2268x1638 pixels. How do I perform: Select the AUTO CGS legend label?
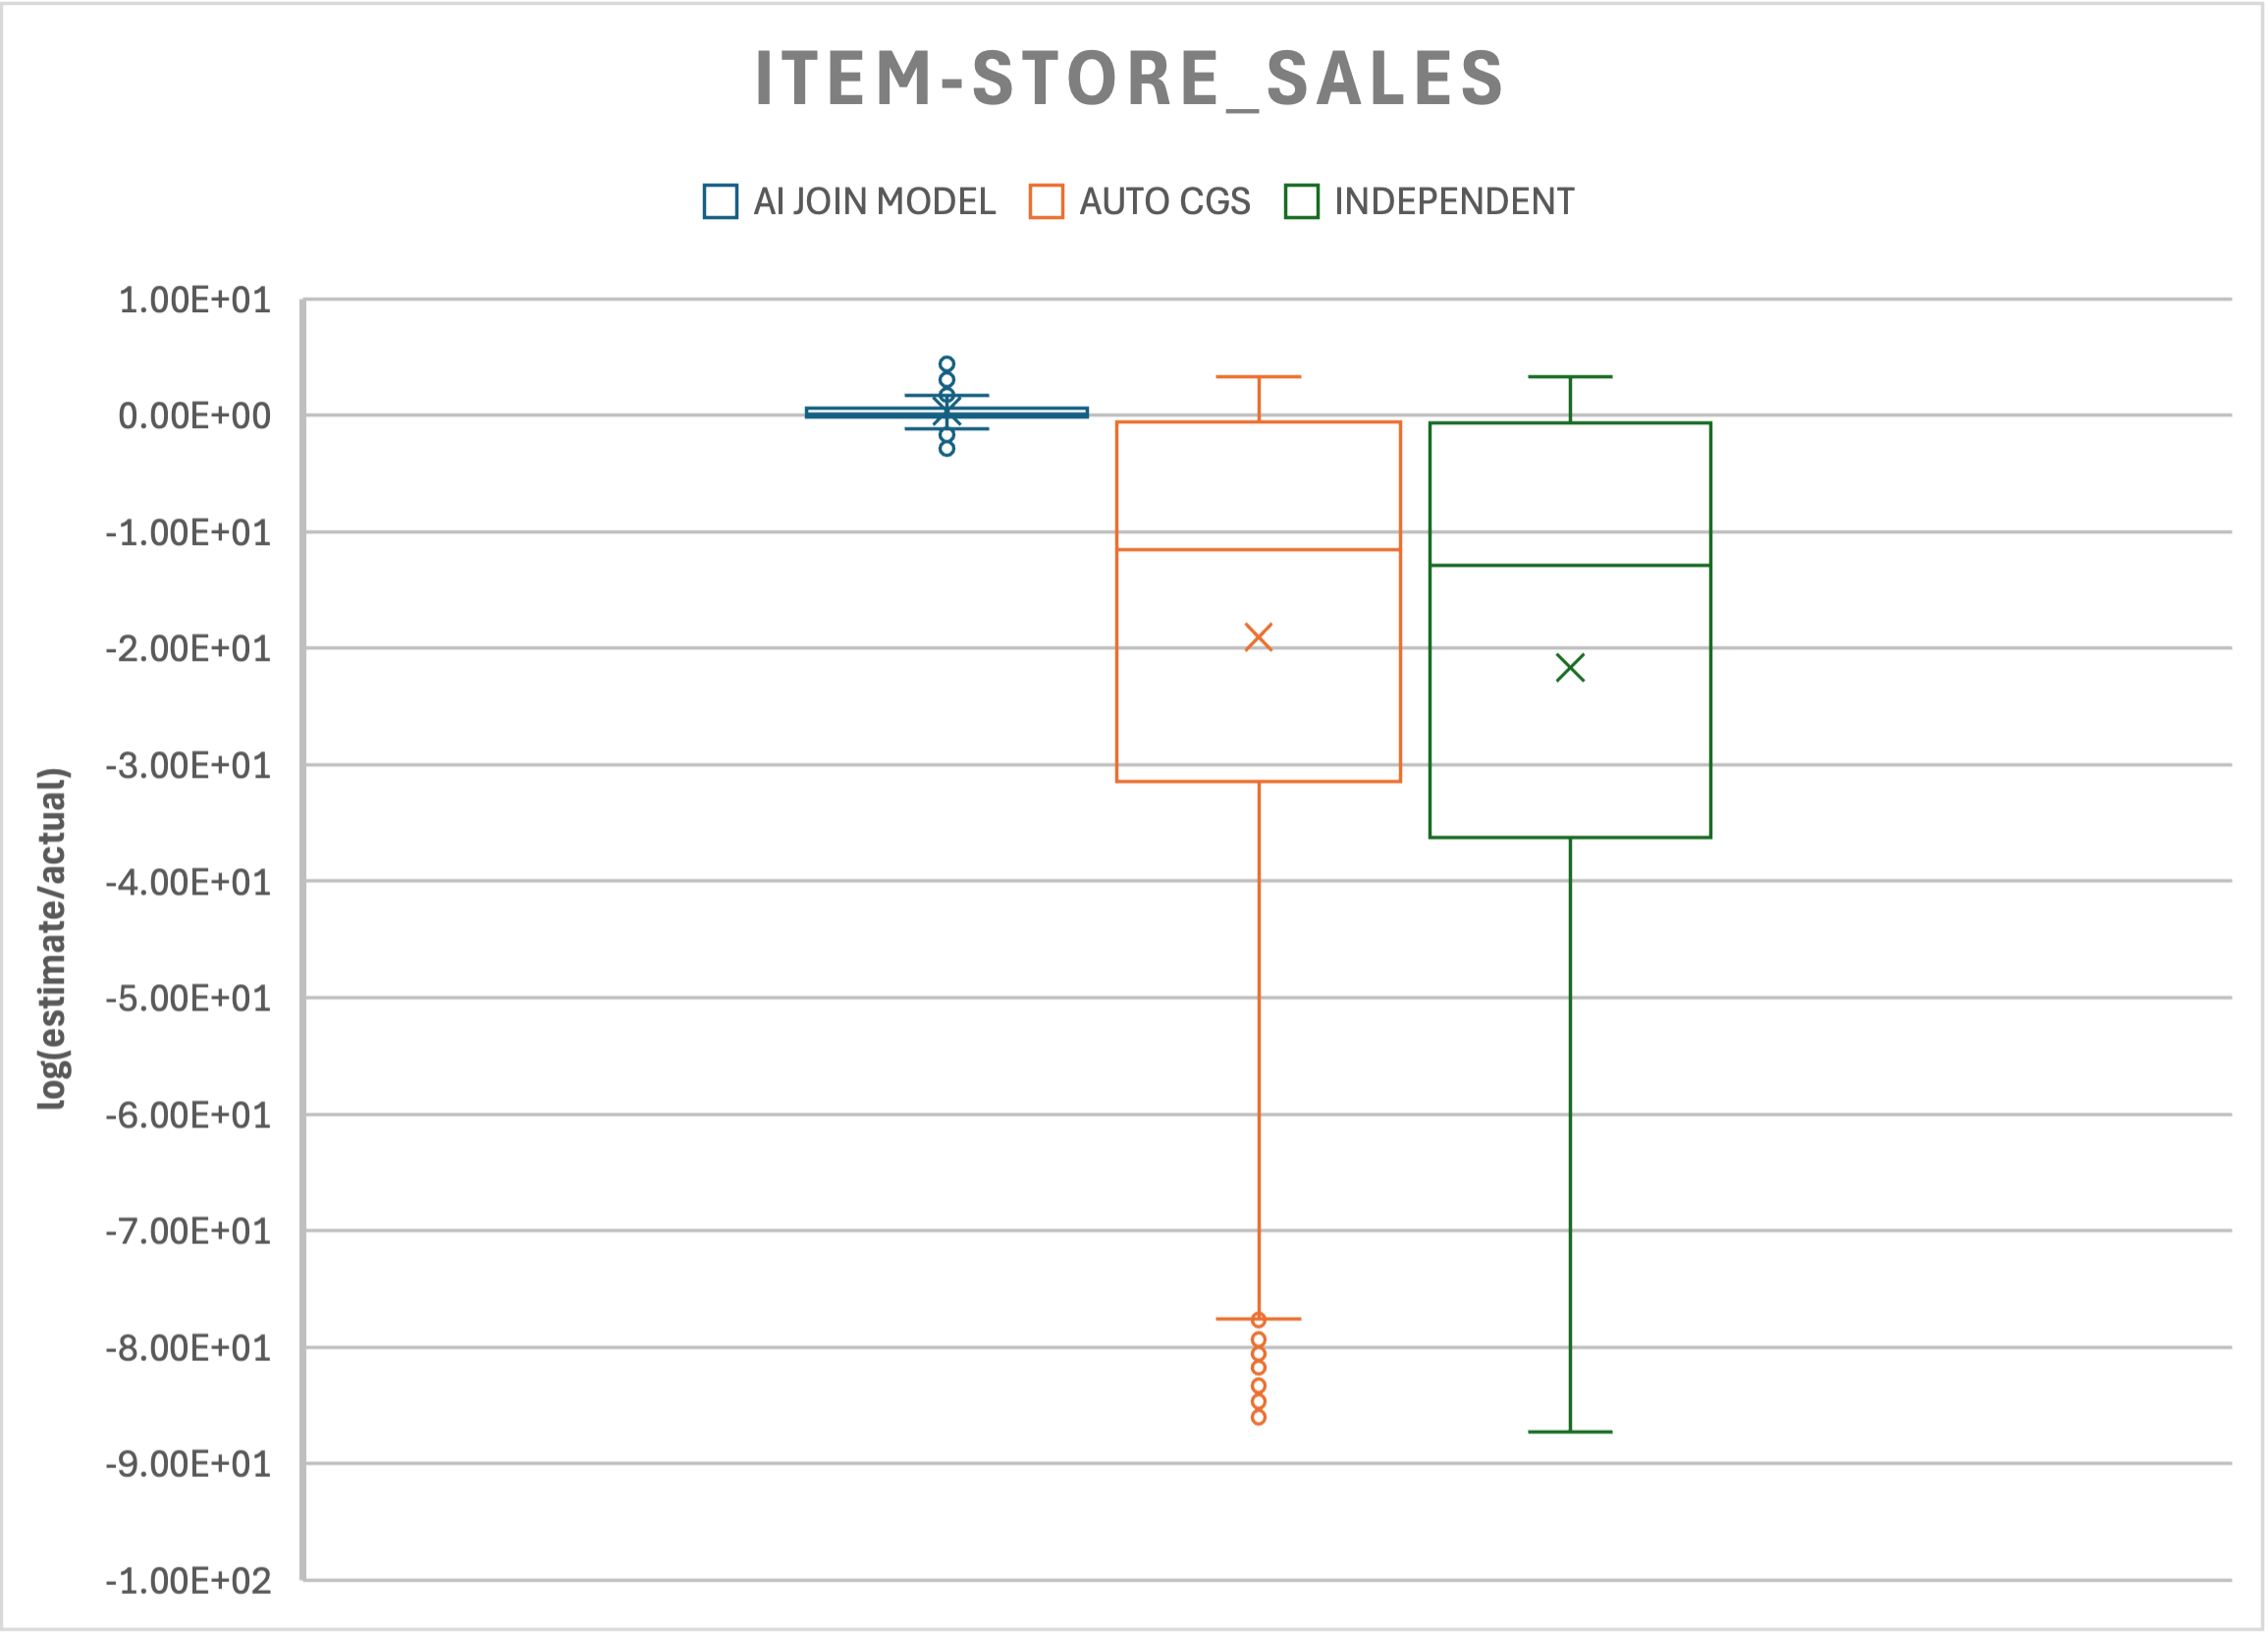coord(1164,202)
